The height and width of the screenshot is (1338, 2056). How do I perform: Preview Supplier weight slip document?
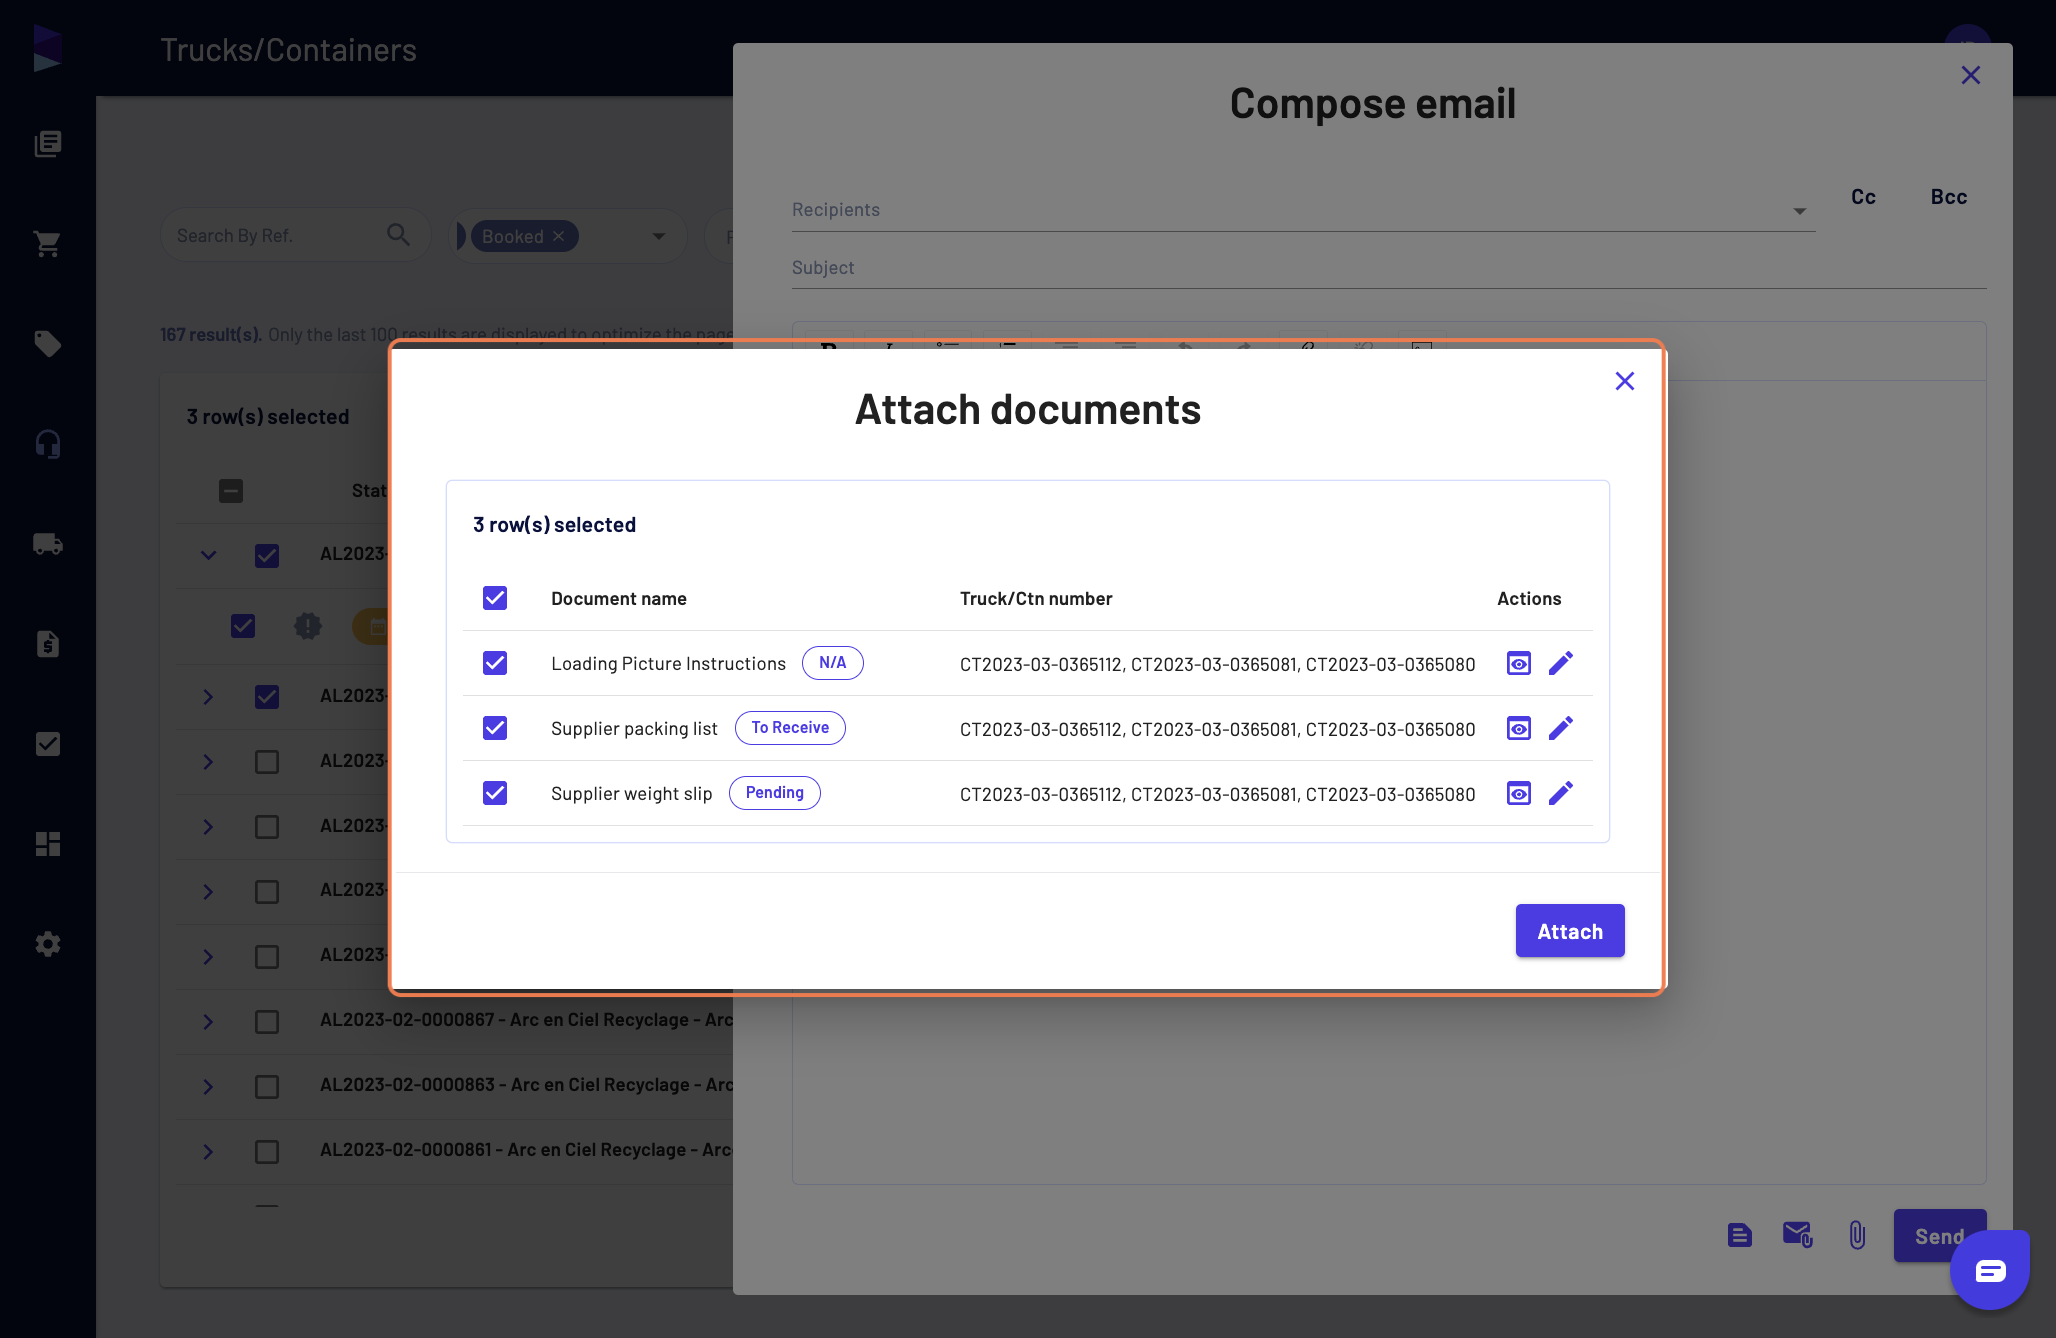(1519, 794)
